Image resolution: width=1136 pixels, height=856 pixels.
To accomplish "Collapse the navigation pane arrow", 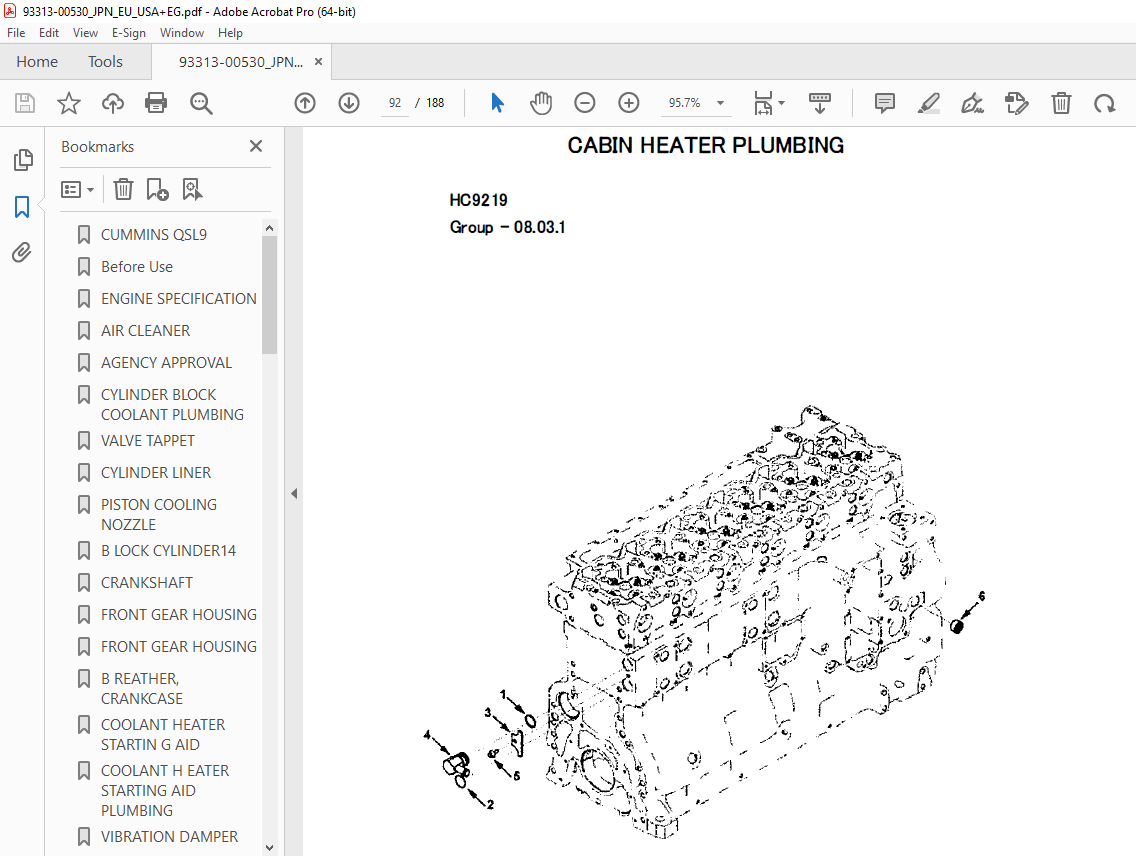I will click(294, 493).
